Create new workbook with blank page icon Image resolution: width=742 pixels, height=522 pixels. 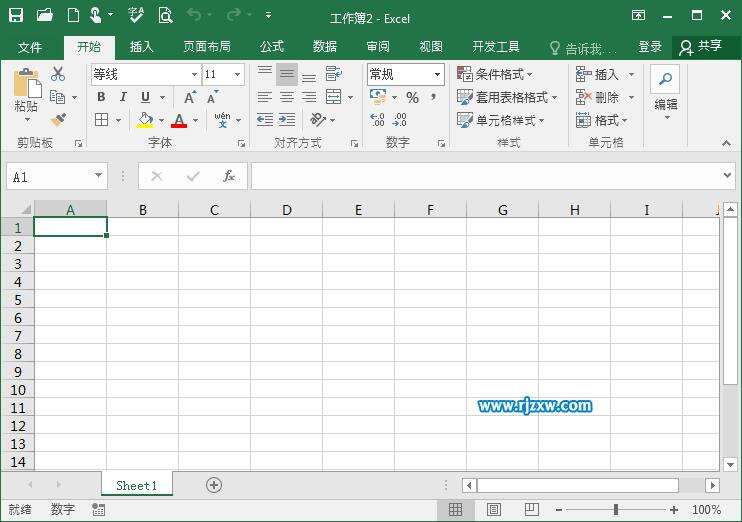point(73,15)
